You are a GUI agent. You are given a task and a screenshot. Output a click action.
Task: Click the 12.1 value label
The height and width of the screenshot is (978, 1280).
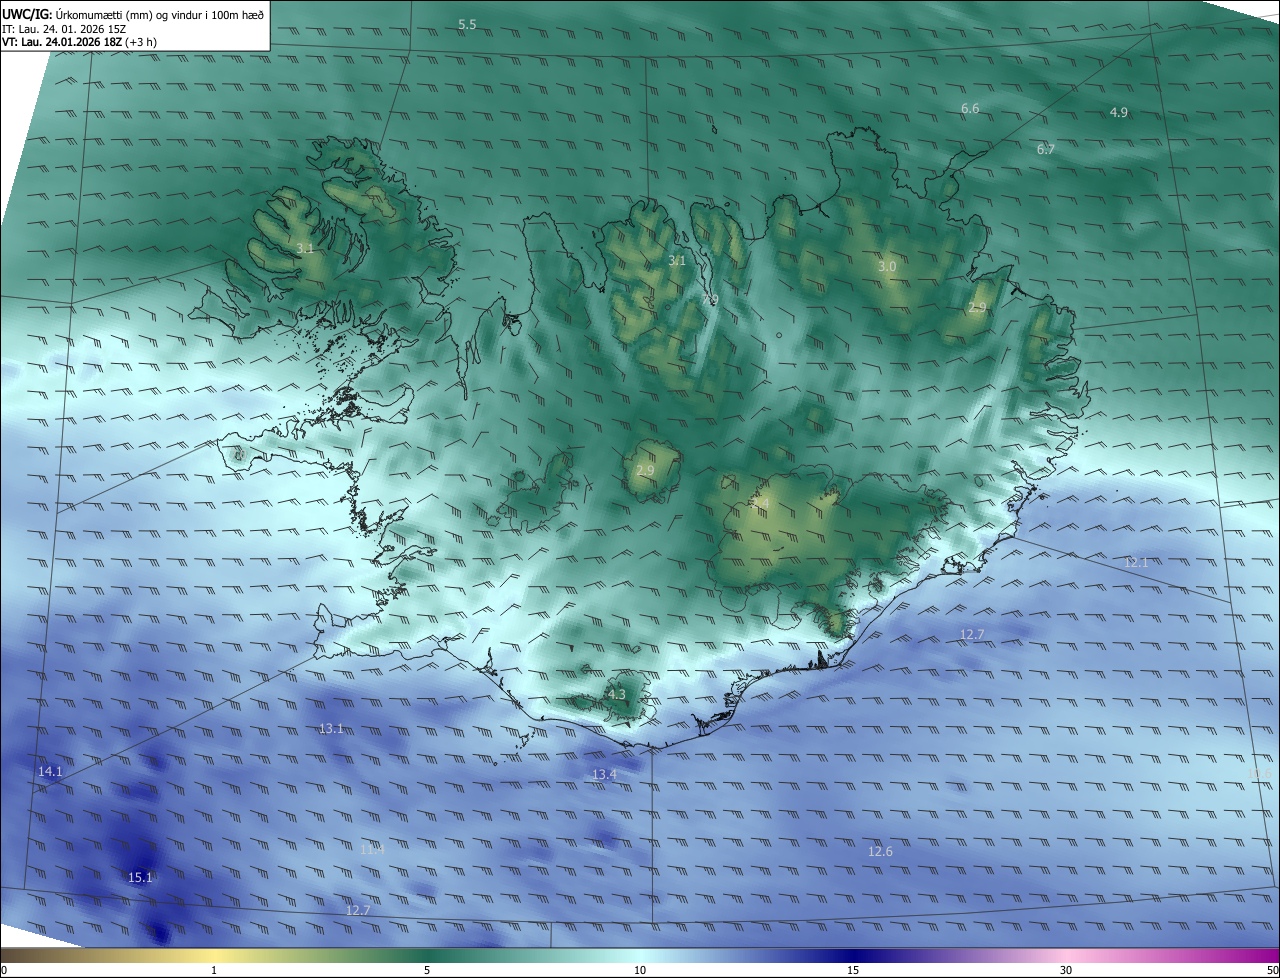coord(1137,563)
